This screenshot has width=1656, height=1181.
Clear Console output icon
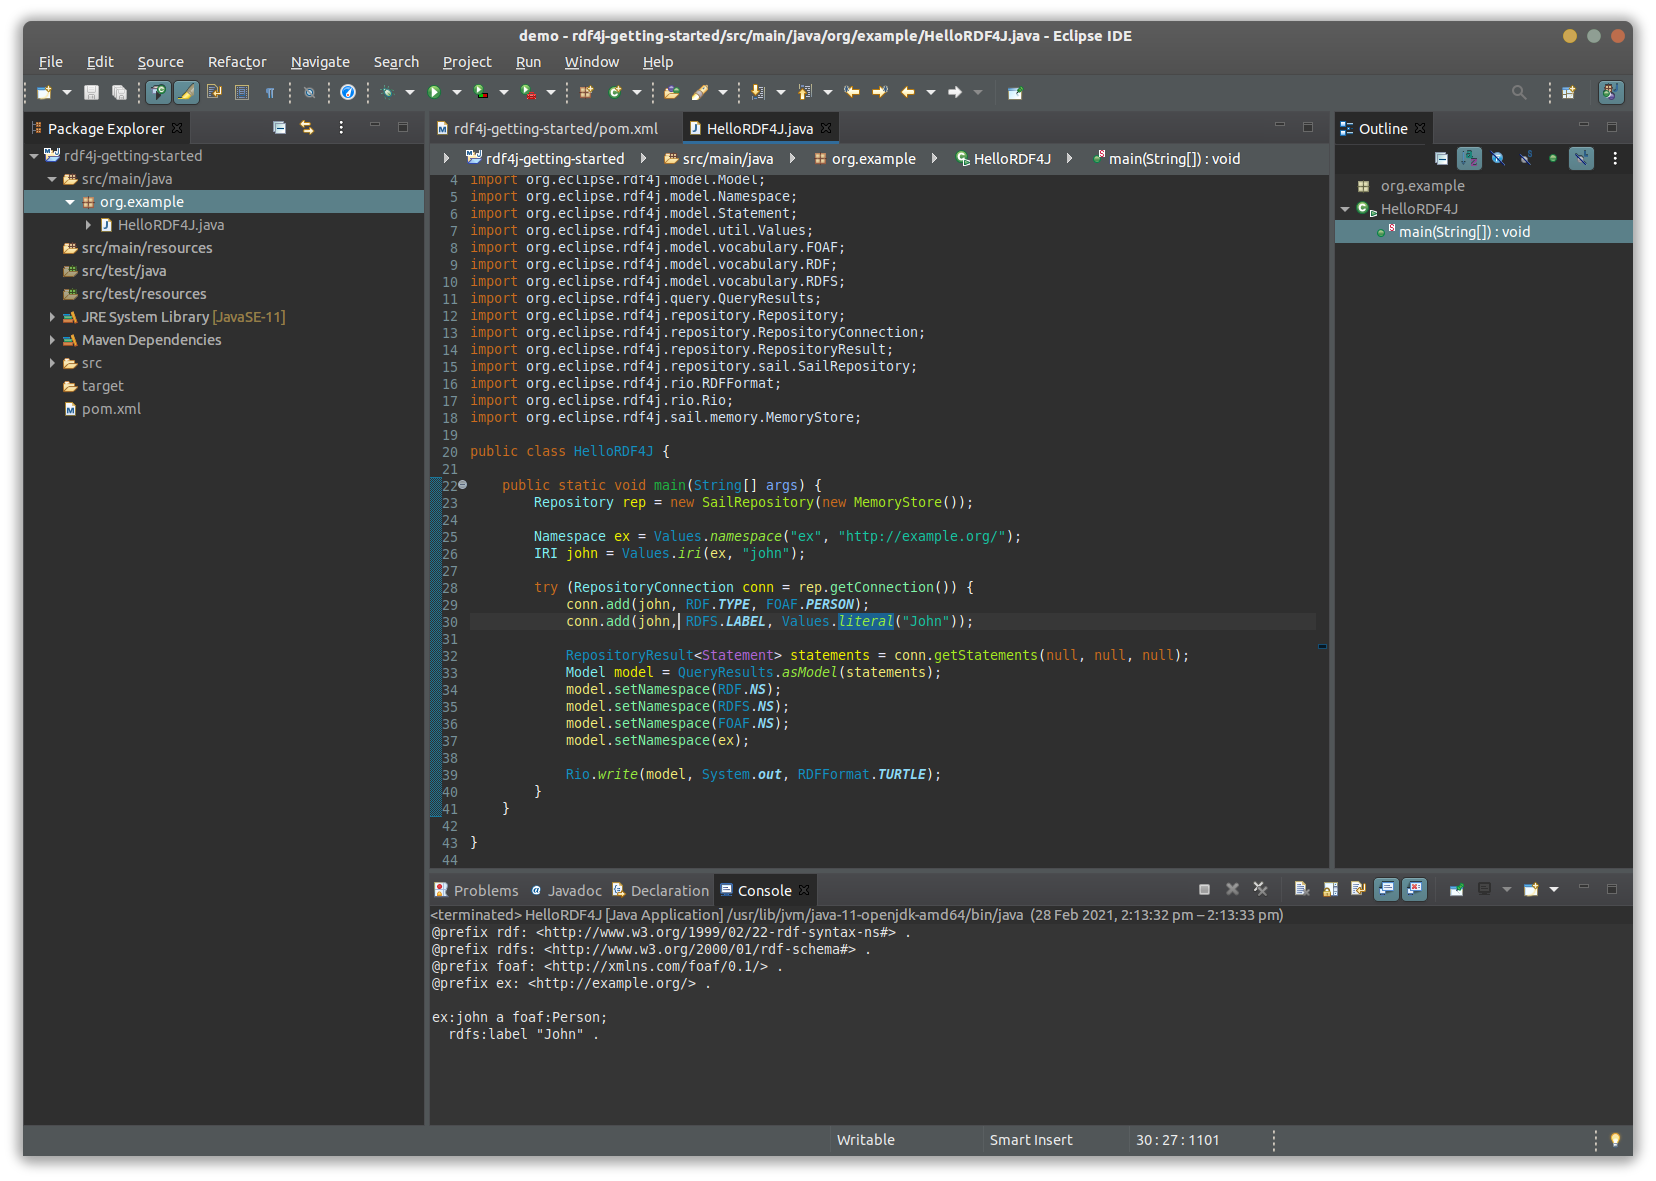point(1302,889)
